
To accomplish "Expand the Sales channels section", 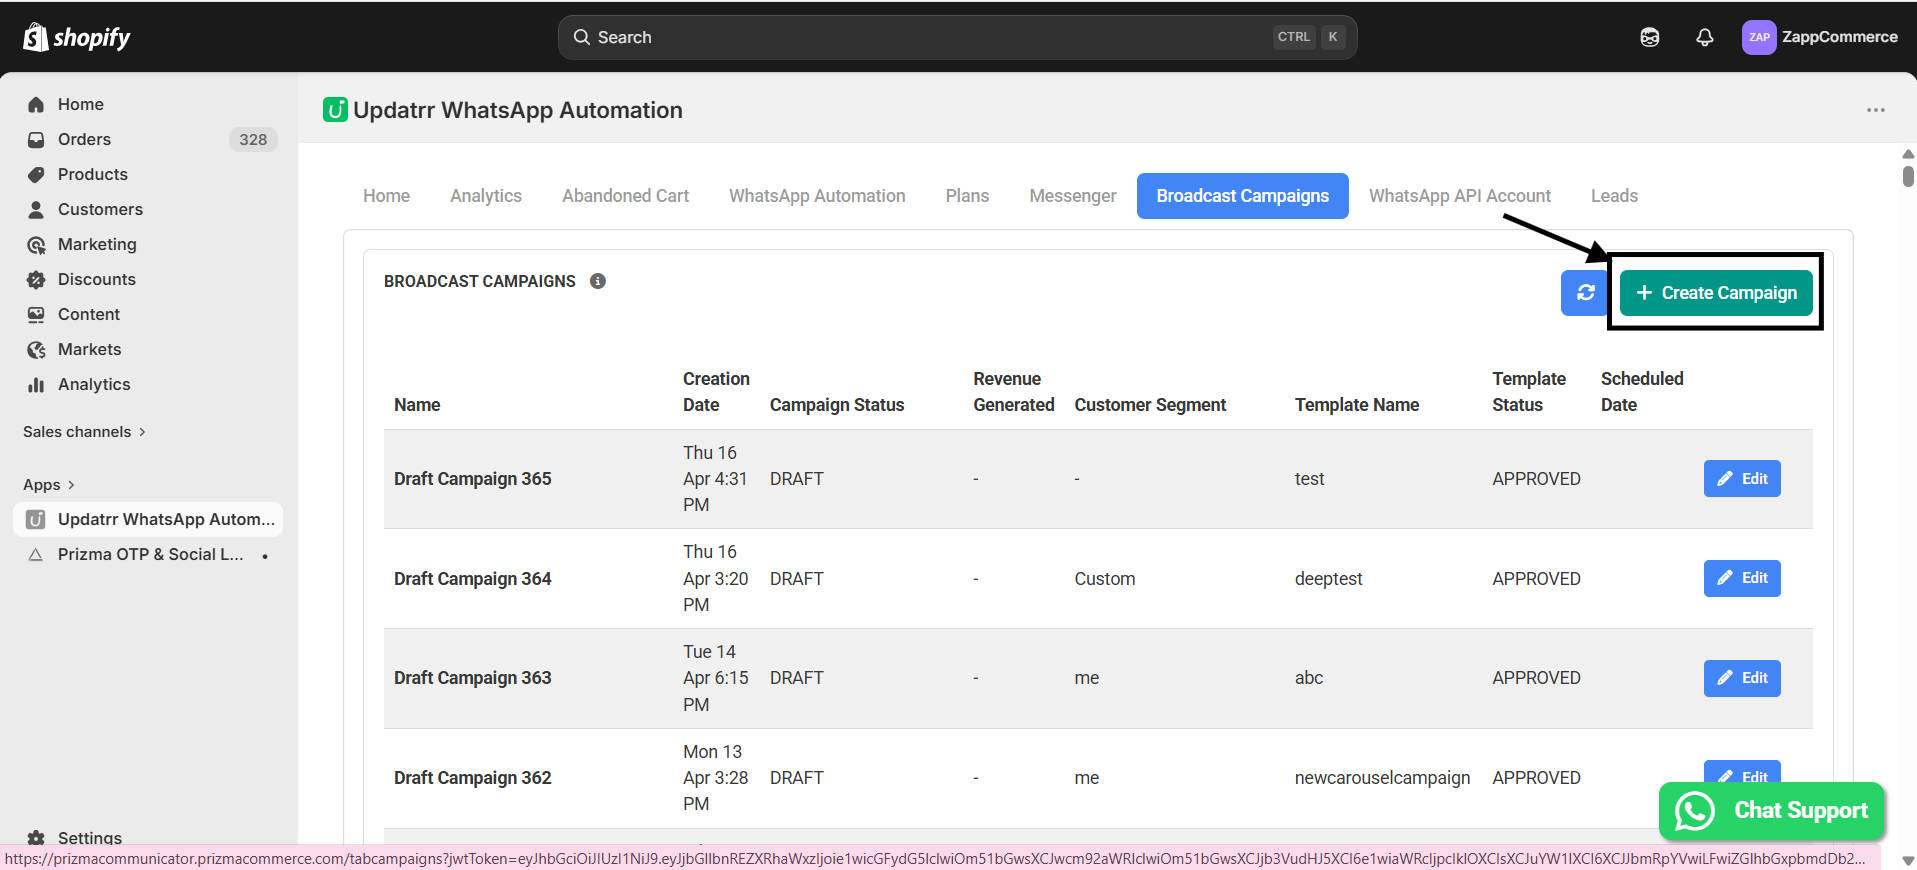I will point(84,432).
